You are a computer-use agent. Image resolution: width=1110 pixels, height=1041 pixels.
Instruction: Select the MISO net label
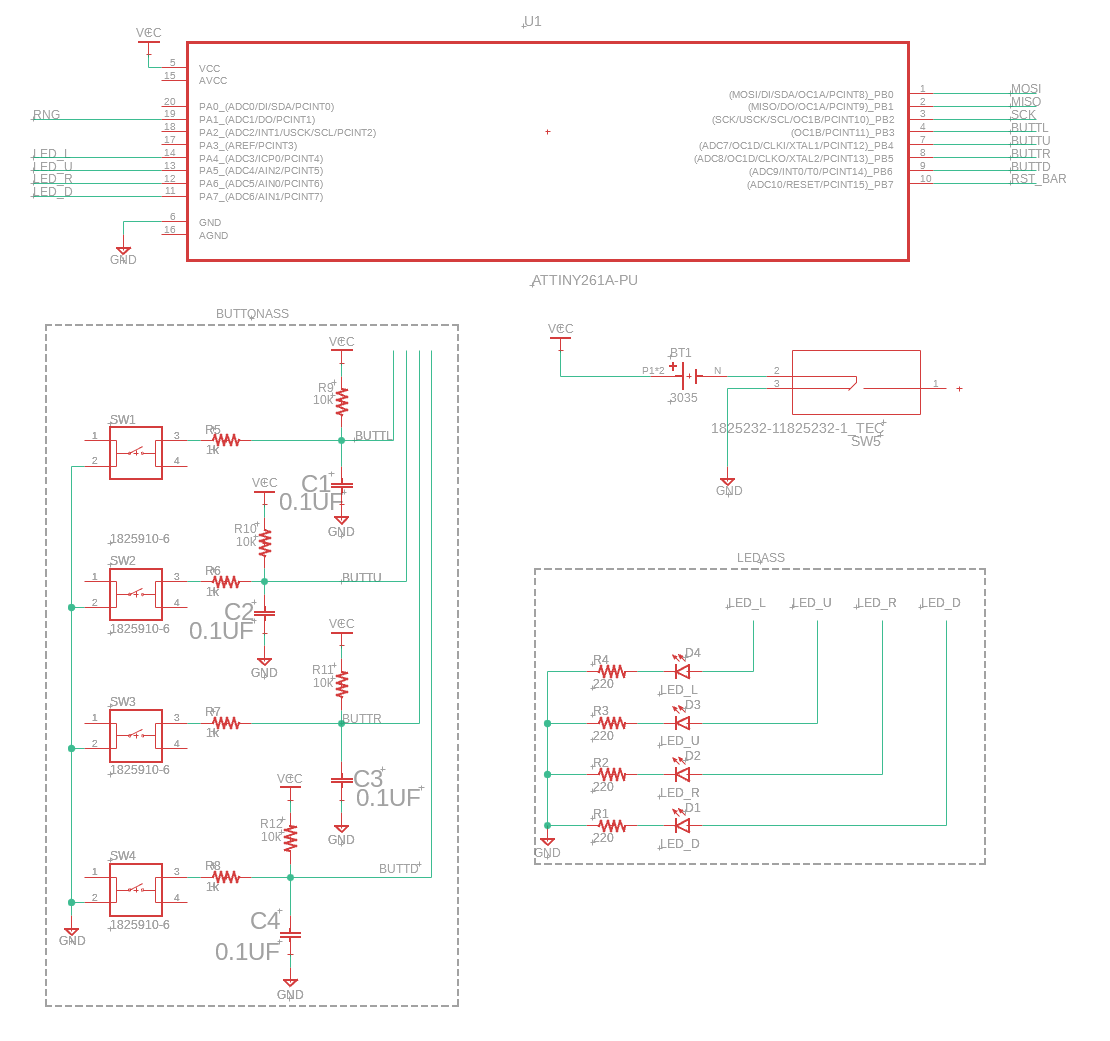1026,101
